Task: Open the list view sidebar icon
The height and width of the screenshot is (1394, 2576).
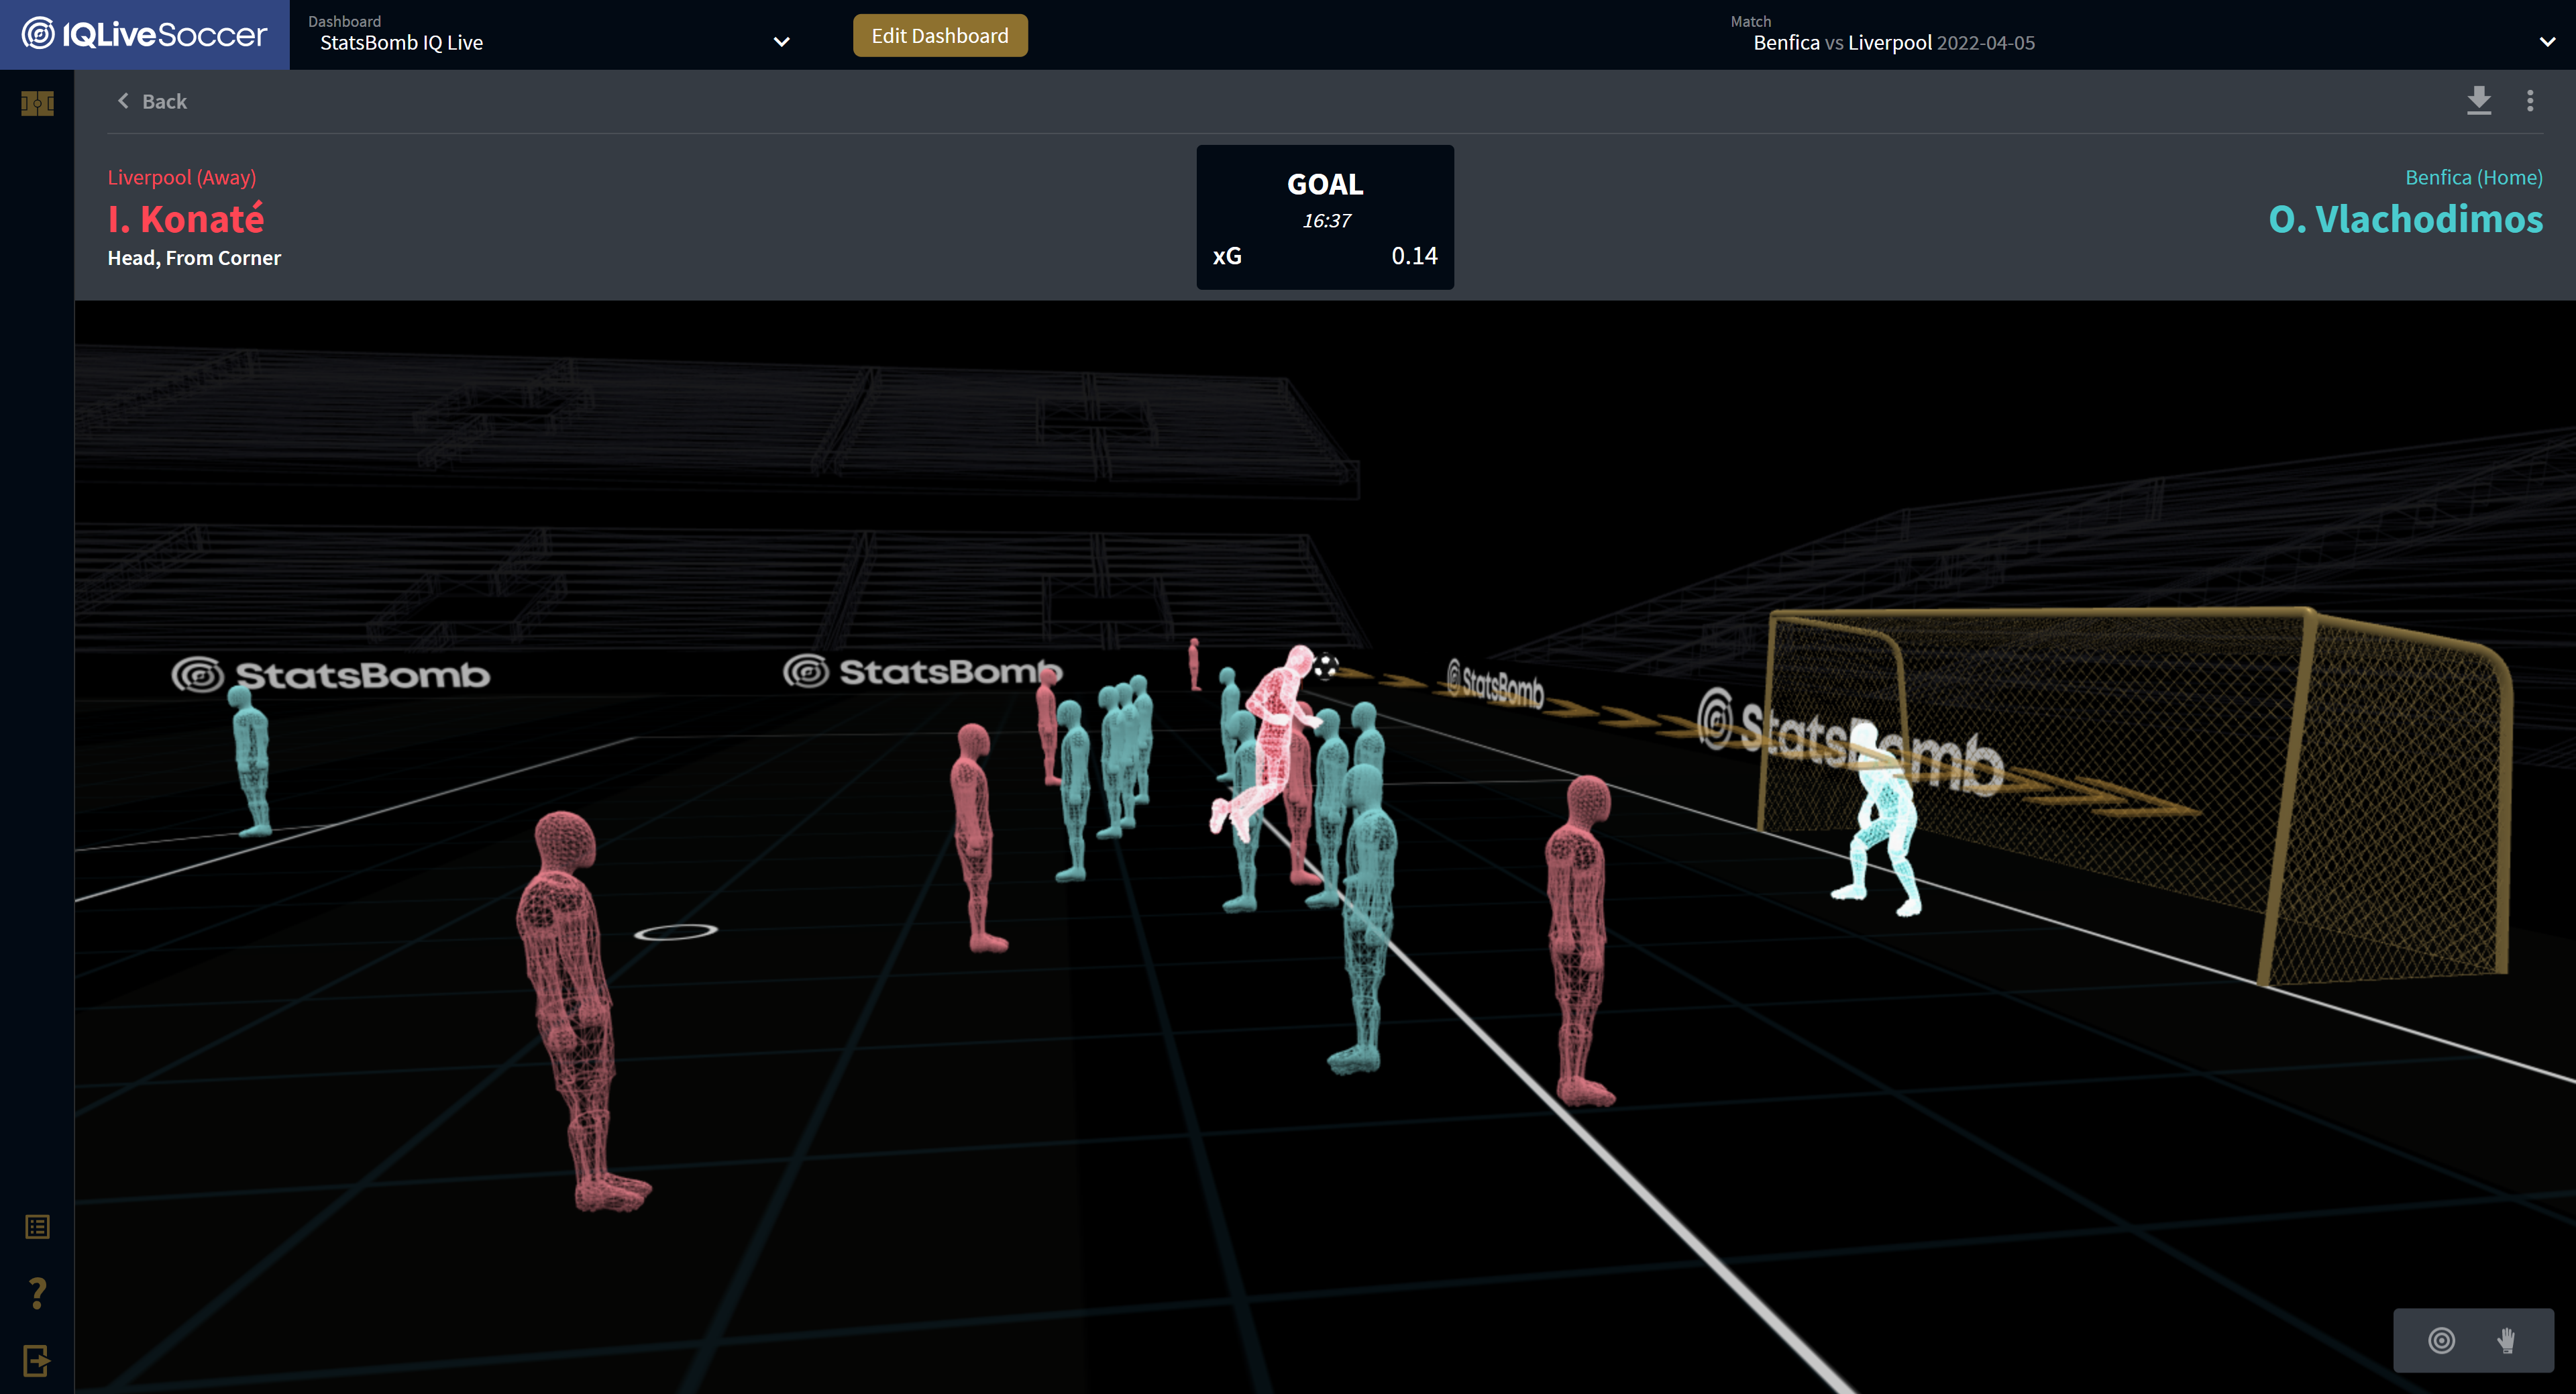Action: click(x=37, y=1227)
